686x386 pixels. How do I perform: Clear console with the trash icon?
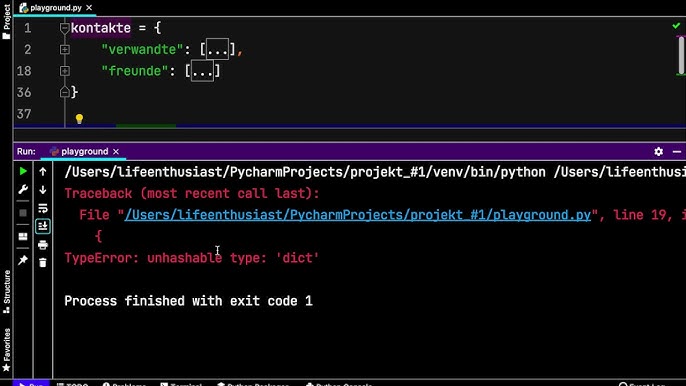pyautogui.click(x=43, y=263)
